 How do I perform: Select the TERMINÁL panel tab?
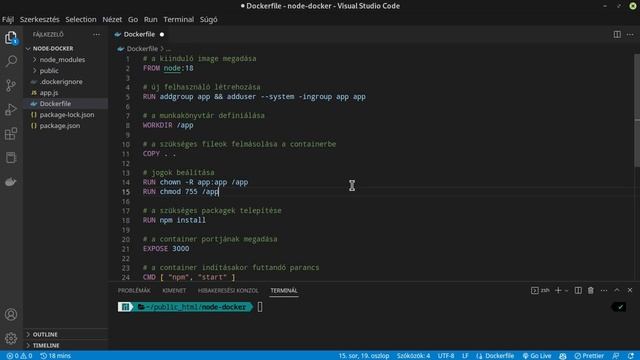[x=284, y=291]
